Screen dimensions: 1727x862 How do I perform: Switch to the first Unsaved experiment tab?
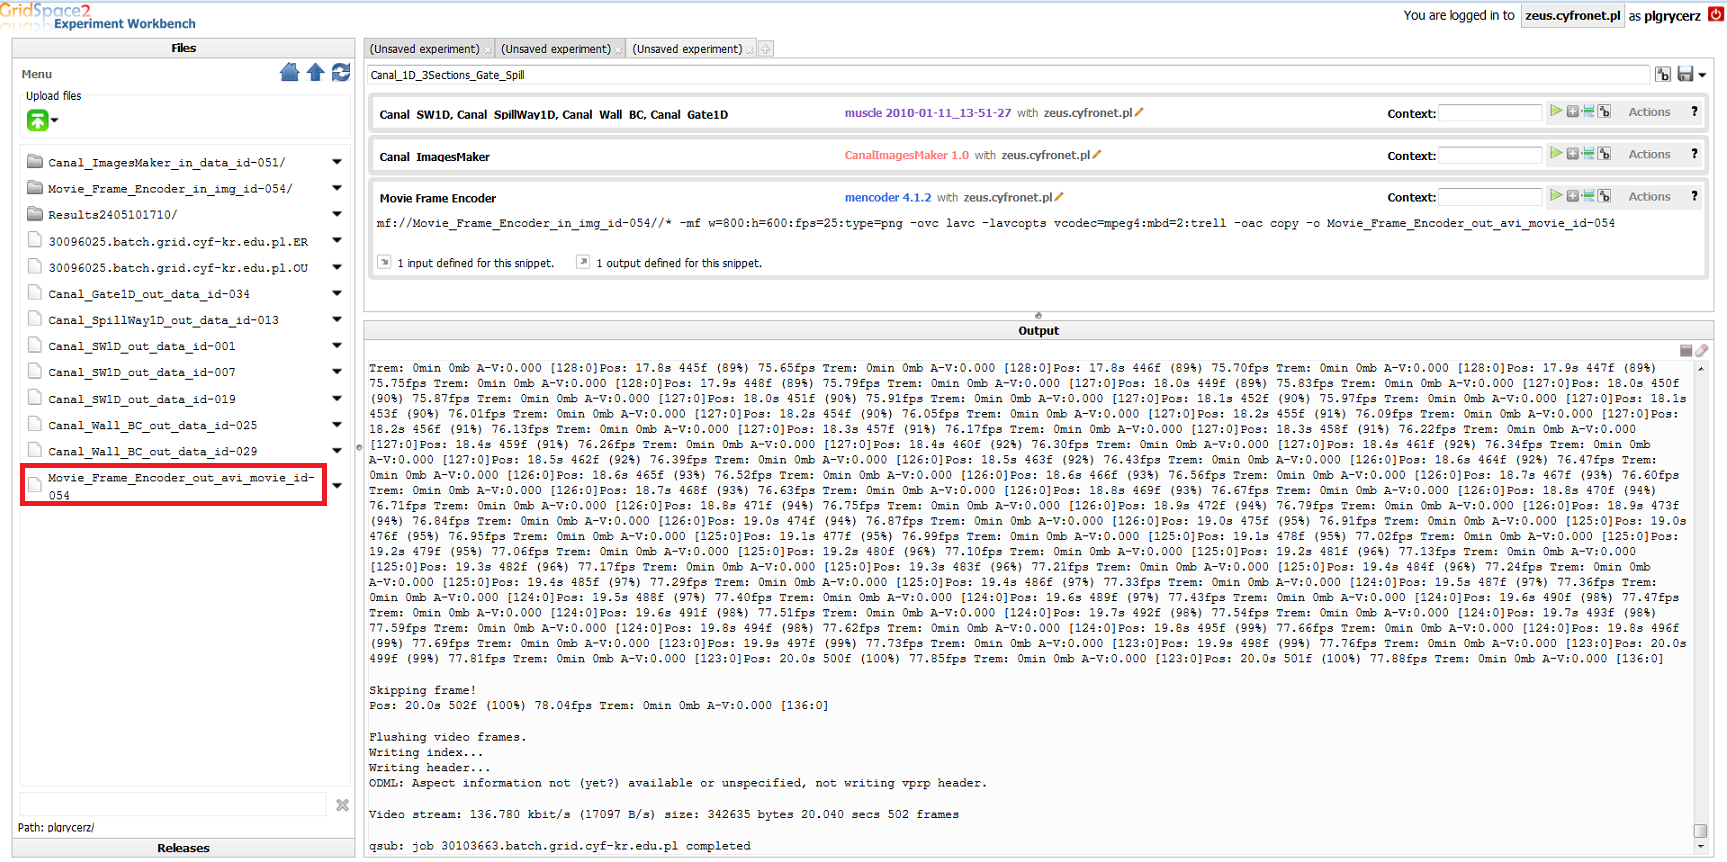click(x=425, y=49)
